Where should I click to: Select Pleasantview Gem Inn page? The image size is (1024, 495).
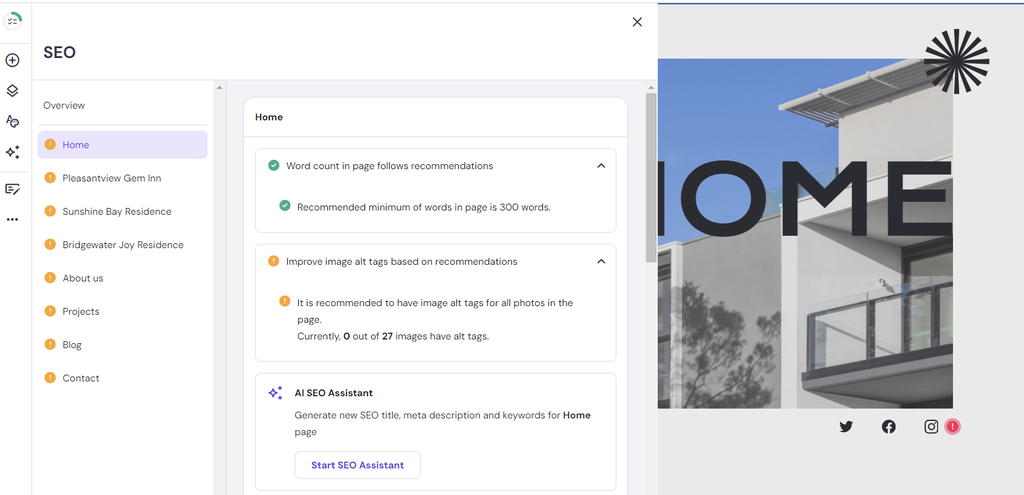point(111,178)
